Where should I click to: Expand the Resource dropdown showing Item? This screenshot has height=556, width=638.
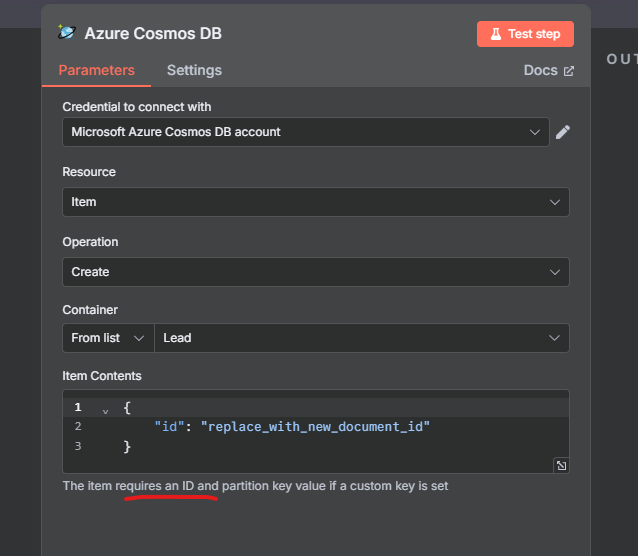[x=315, y=202]
